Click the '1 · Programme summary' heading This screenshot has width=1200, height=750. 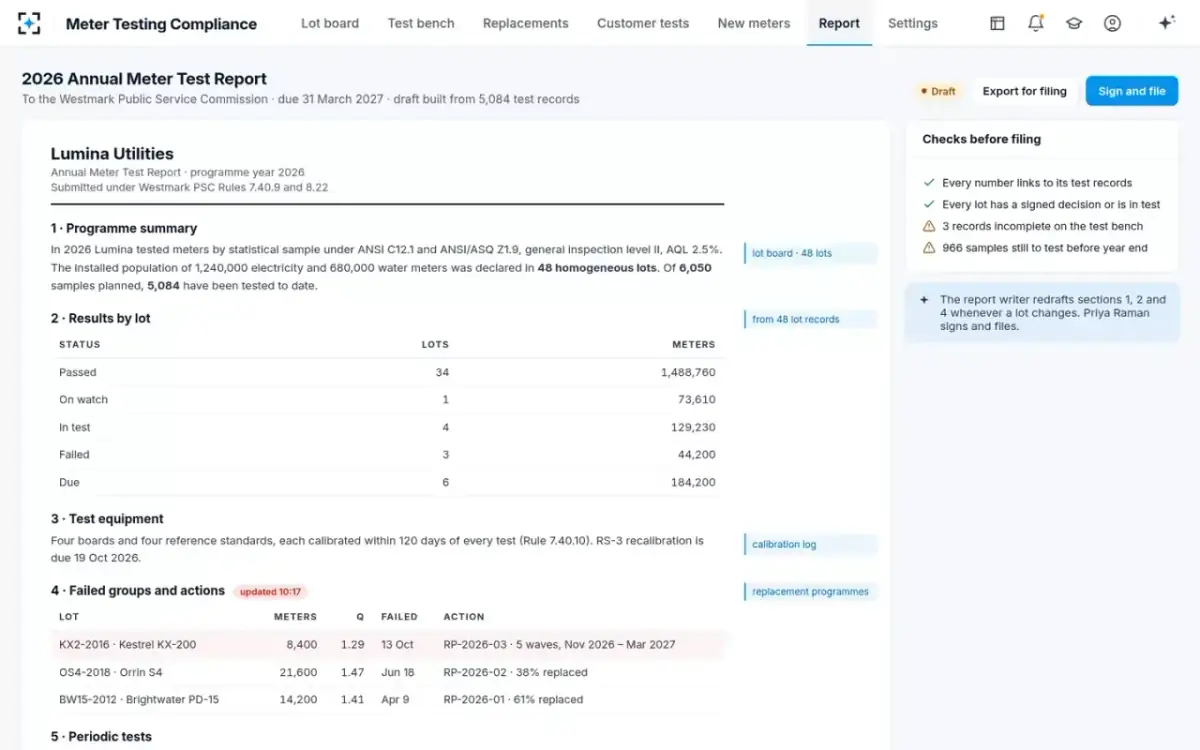[x=124, y=228]
